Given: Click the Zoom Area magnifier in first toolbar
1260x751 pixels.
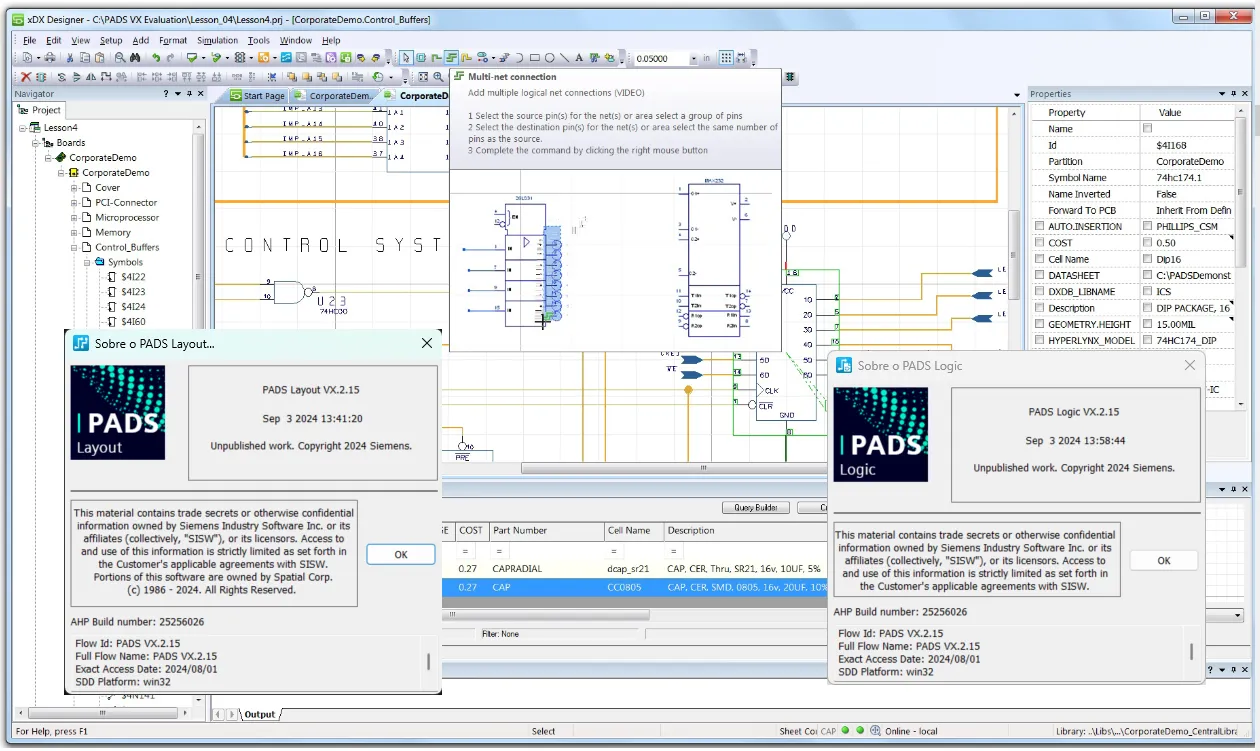Looking at the screenshot, I should pyautogui.click(x=120, y=58).
